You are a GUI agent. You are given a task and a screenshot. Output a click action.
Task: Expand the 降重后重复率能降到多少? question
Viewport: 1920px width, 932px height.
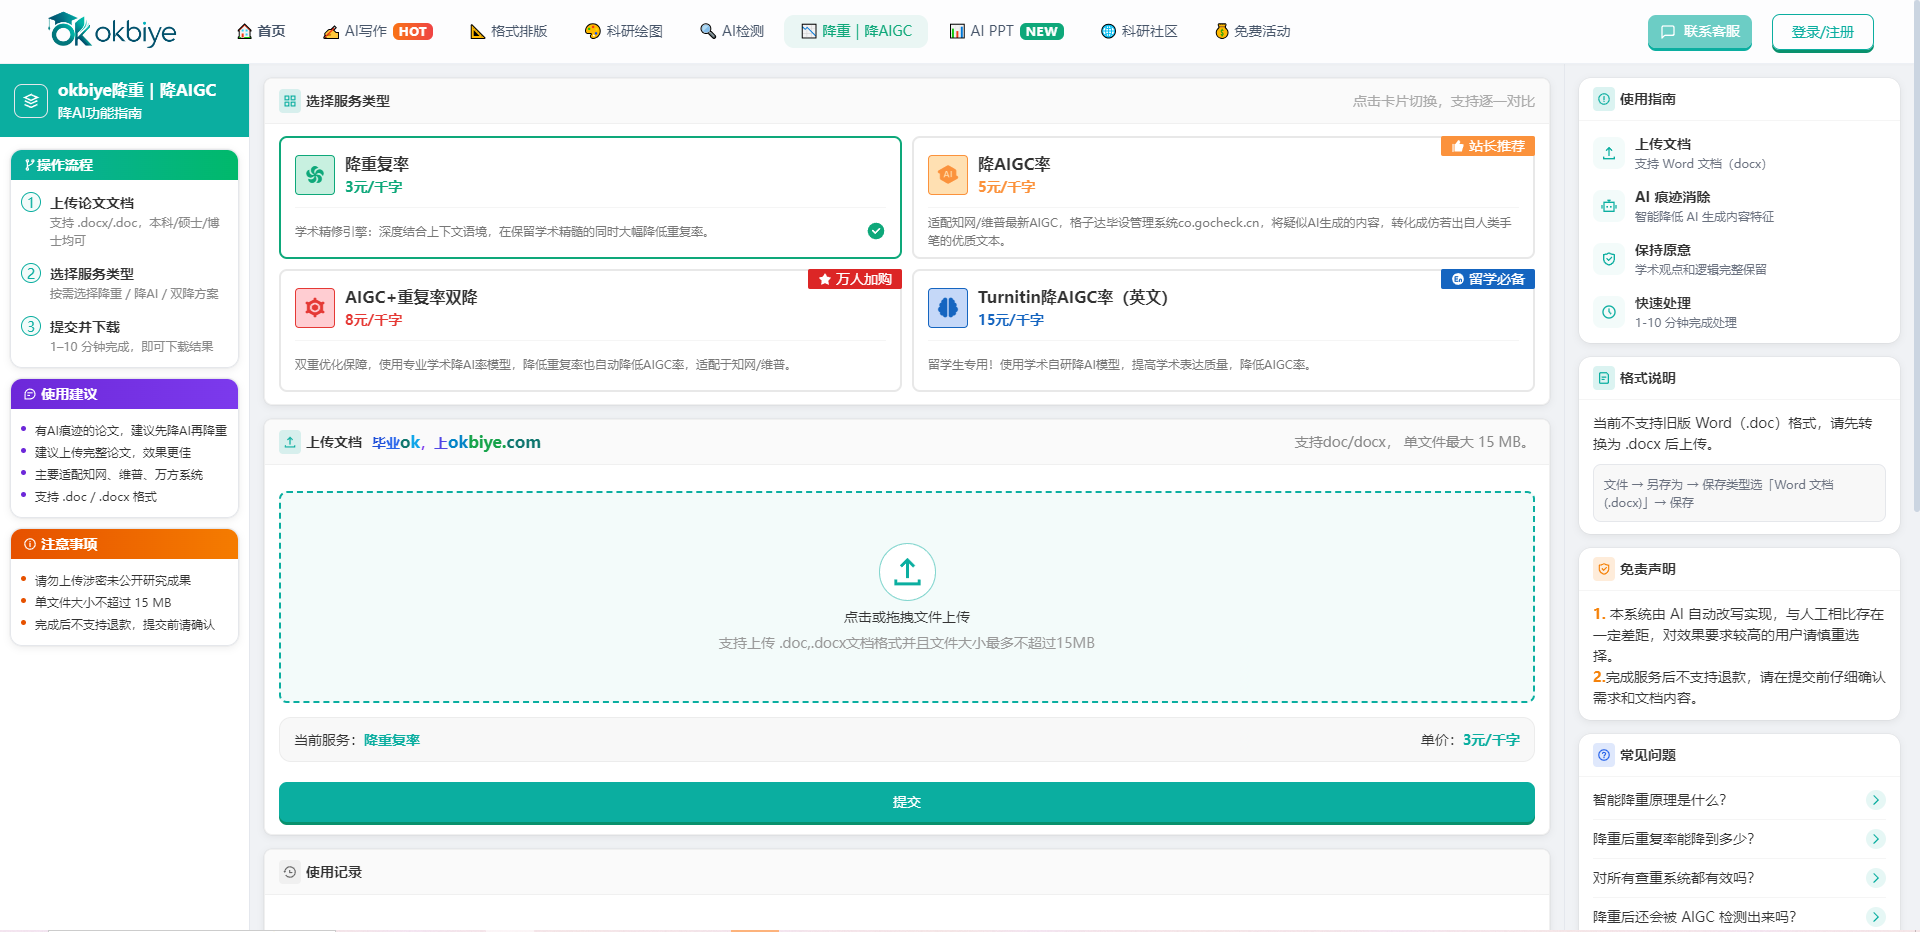(x=1739, y=839)
